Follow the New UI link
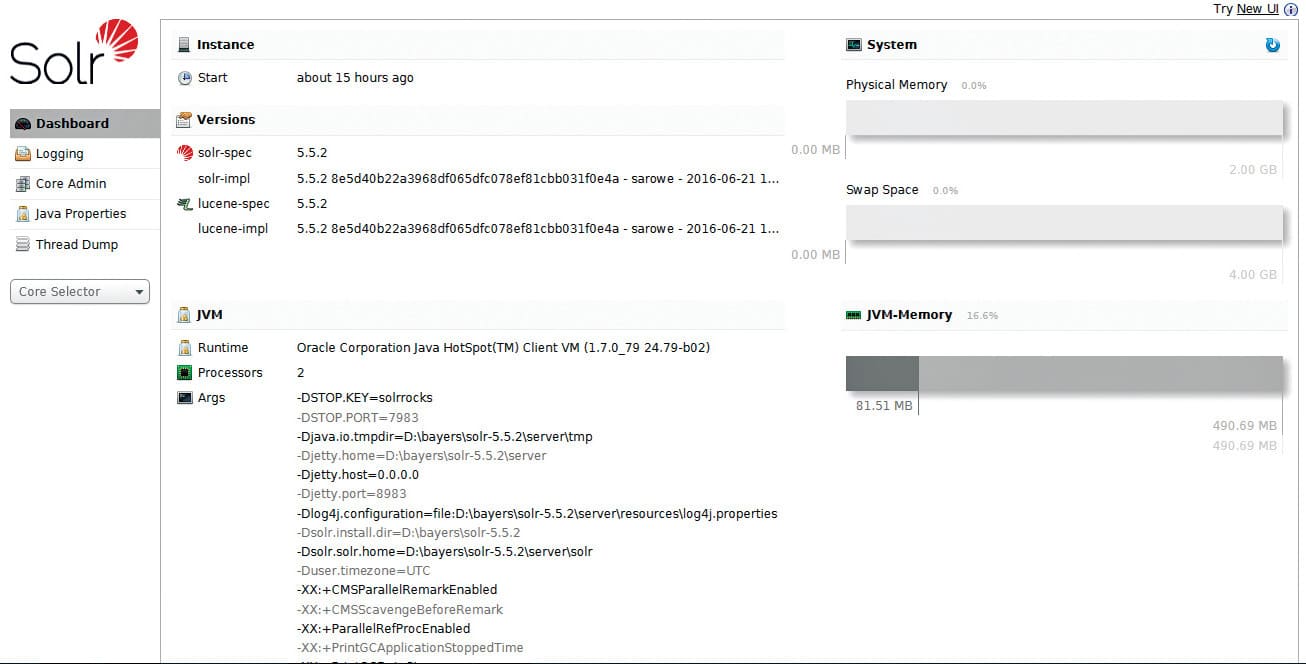 coord(1257,9)
